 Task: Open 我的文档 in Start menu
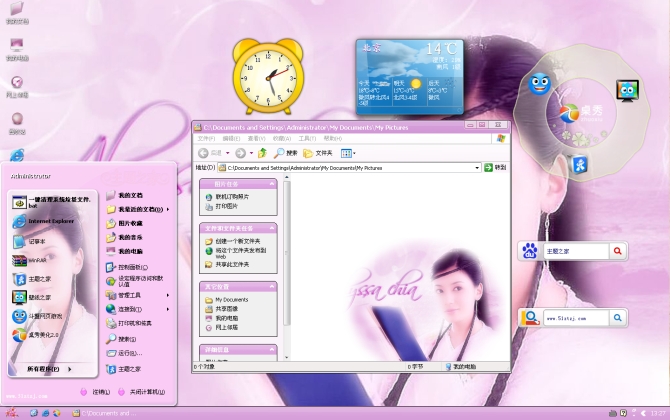tap(124, 195)
